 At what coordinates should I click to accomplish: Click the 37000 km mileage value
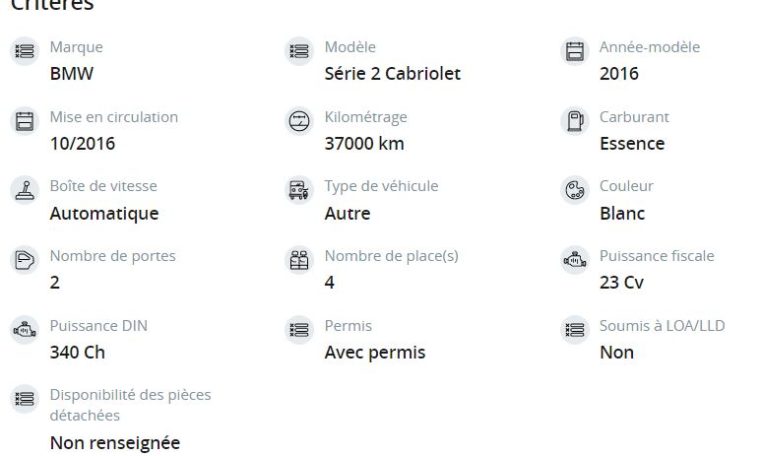click(364, 144)
